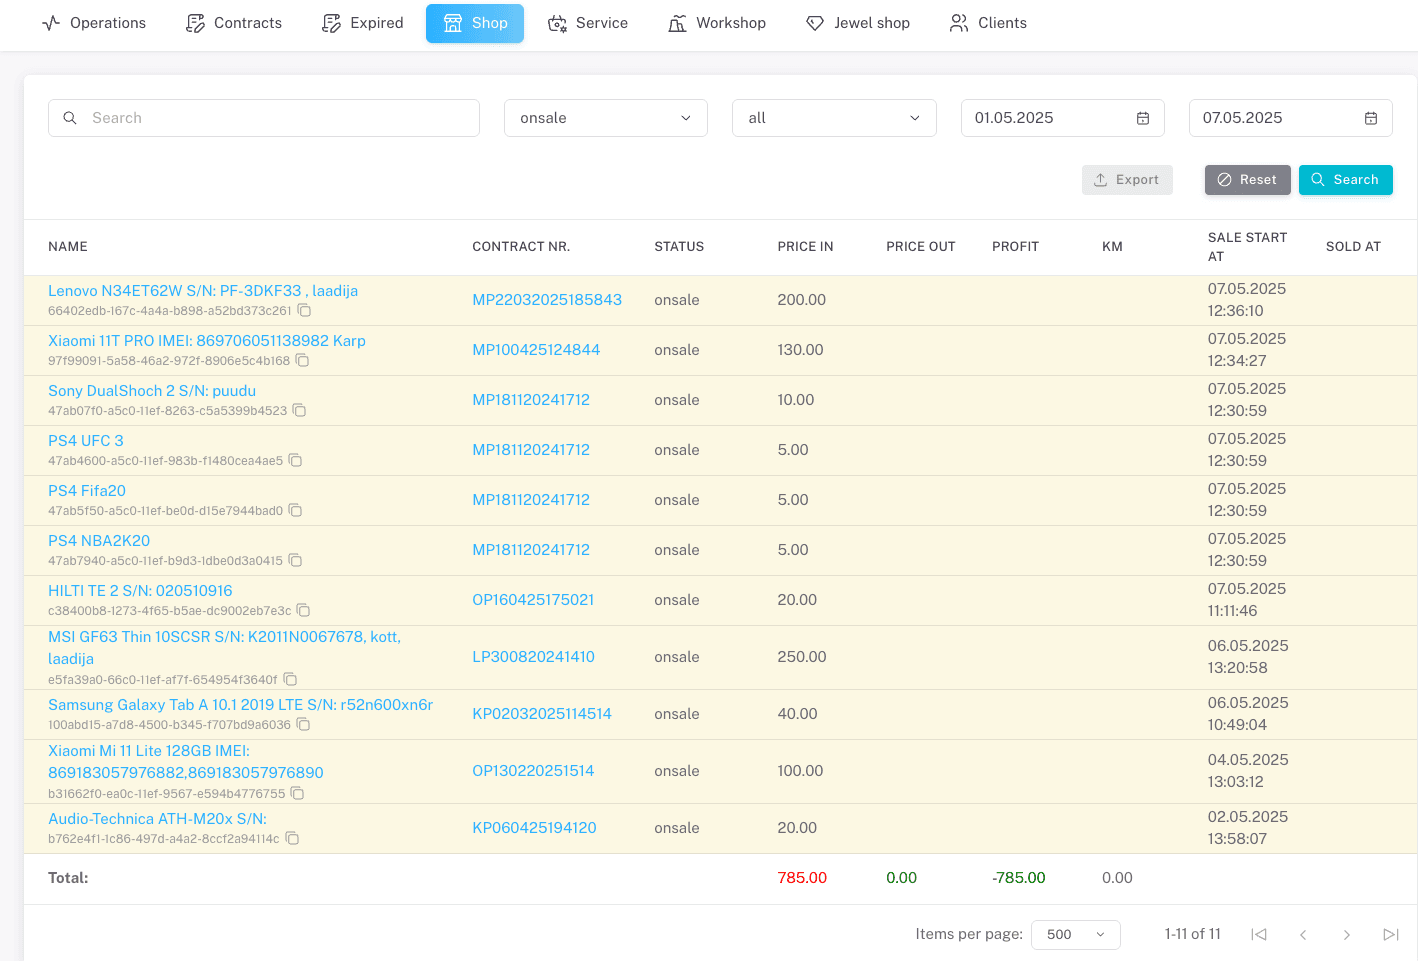Open the Clients people icon
Screen dimensions: 1418x961
pyautogui.click(x=957, y=22)
